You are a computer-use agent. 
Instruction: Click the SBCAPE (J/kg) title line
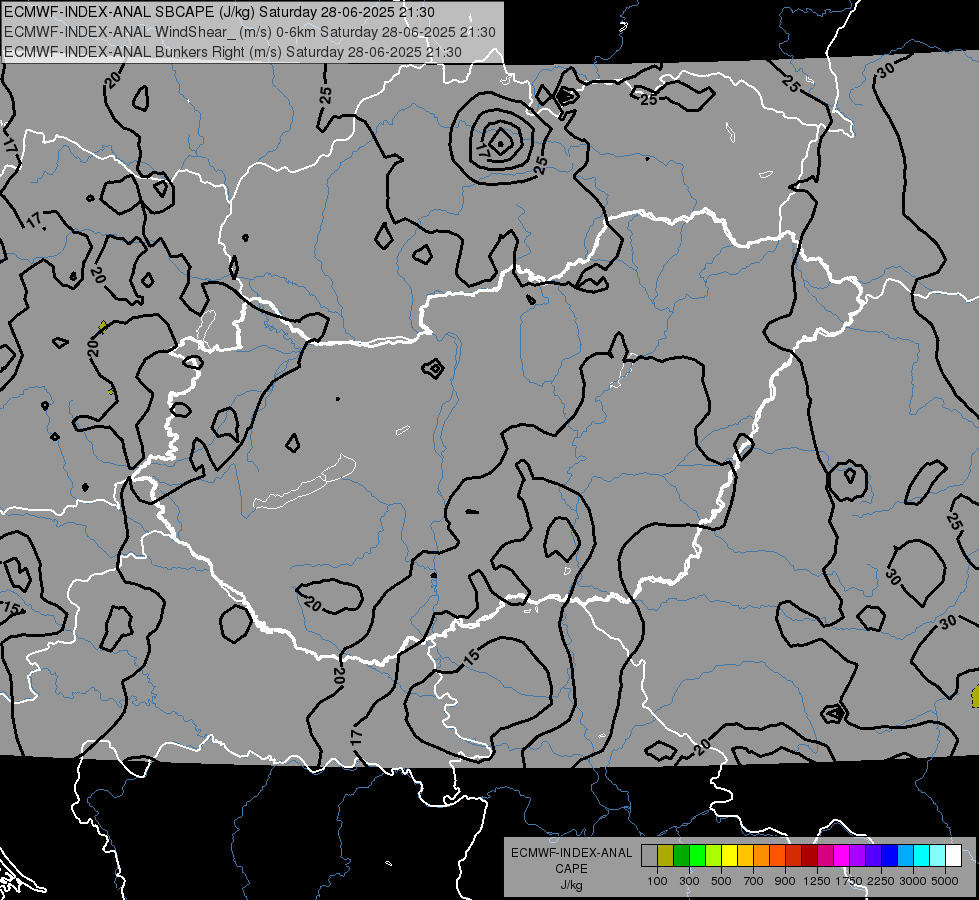(x=220, y=12)
